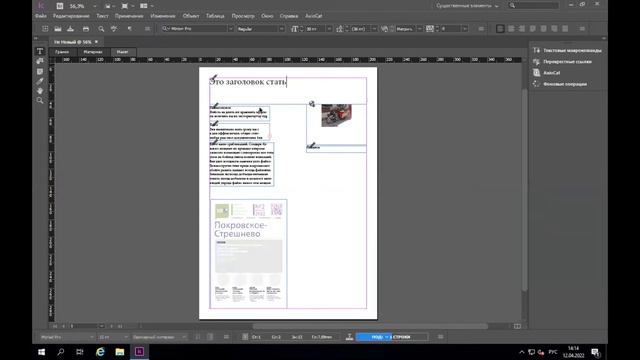Switch to the Материал view tab
This screenshot has height=360, width=640.
(93, 52)
